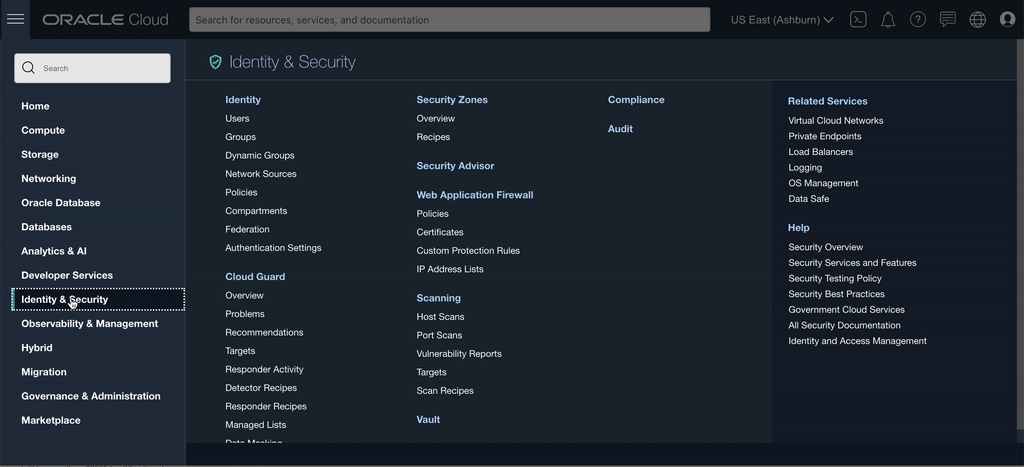Select Databases in the navigation menu

coord(46,227)
